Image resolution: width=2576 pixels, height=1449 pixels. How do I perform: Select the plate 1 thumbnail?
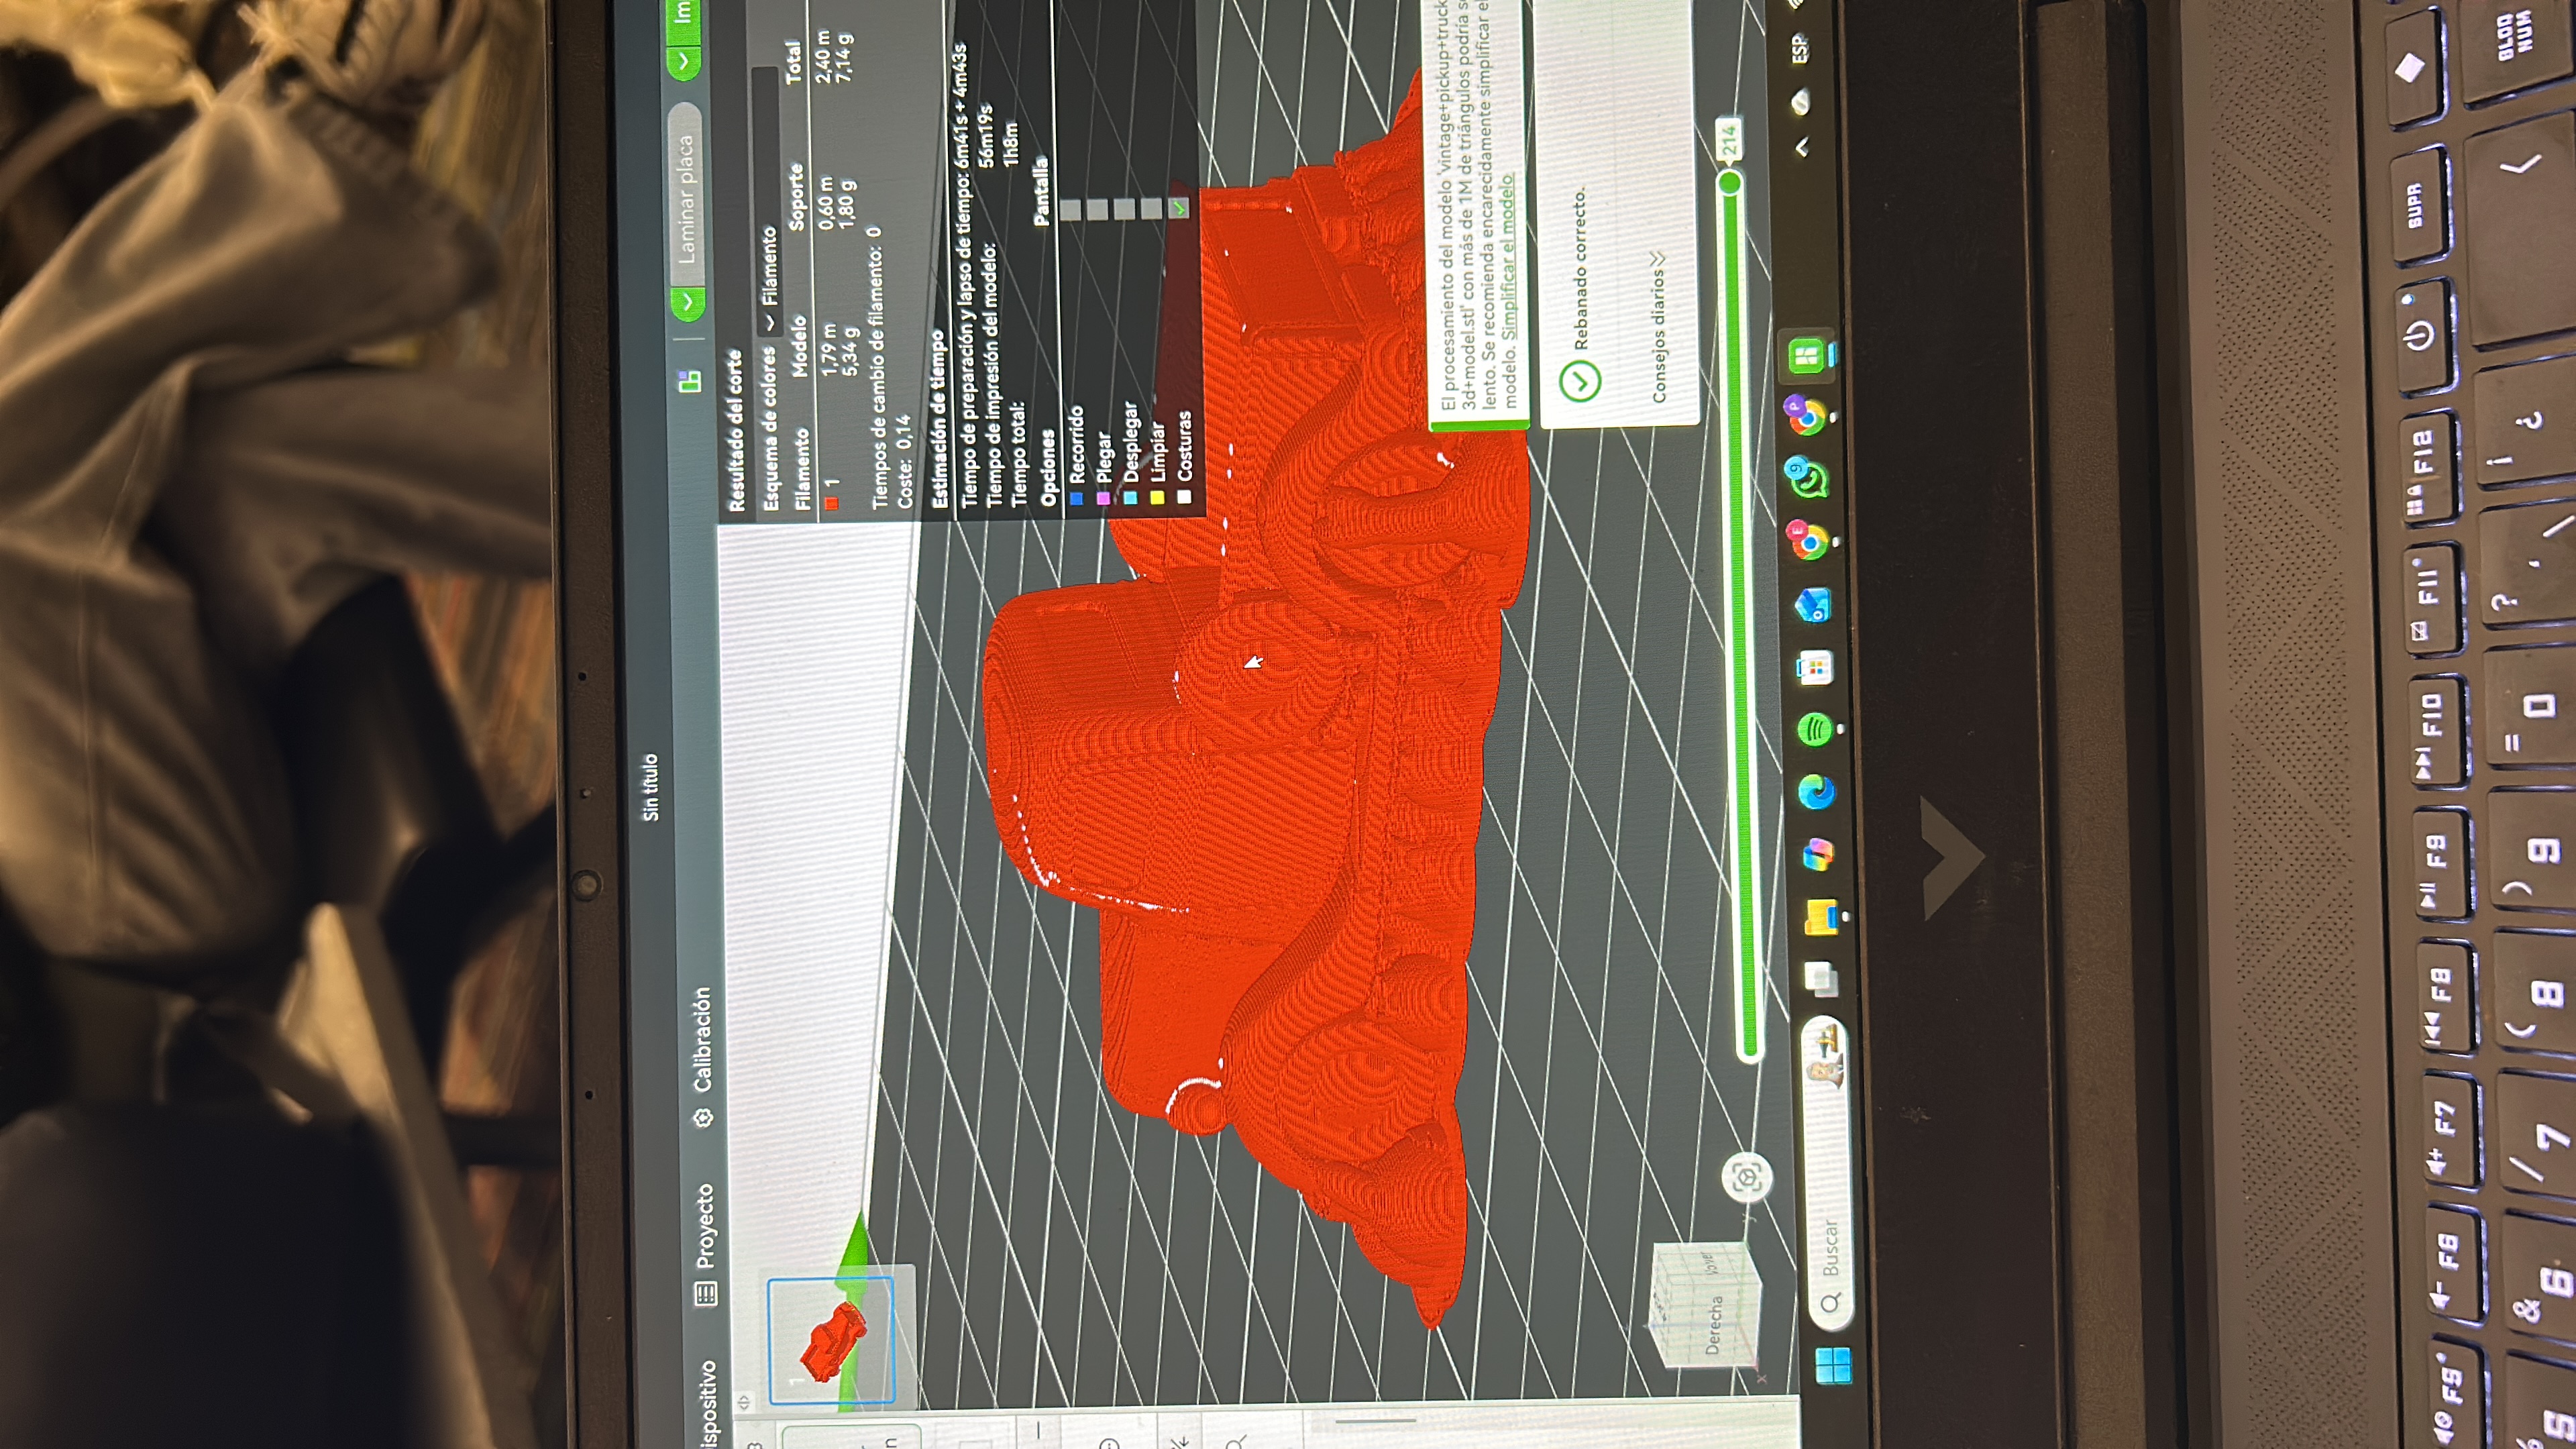(830, 1340)
